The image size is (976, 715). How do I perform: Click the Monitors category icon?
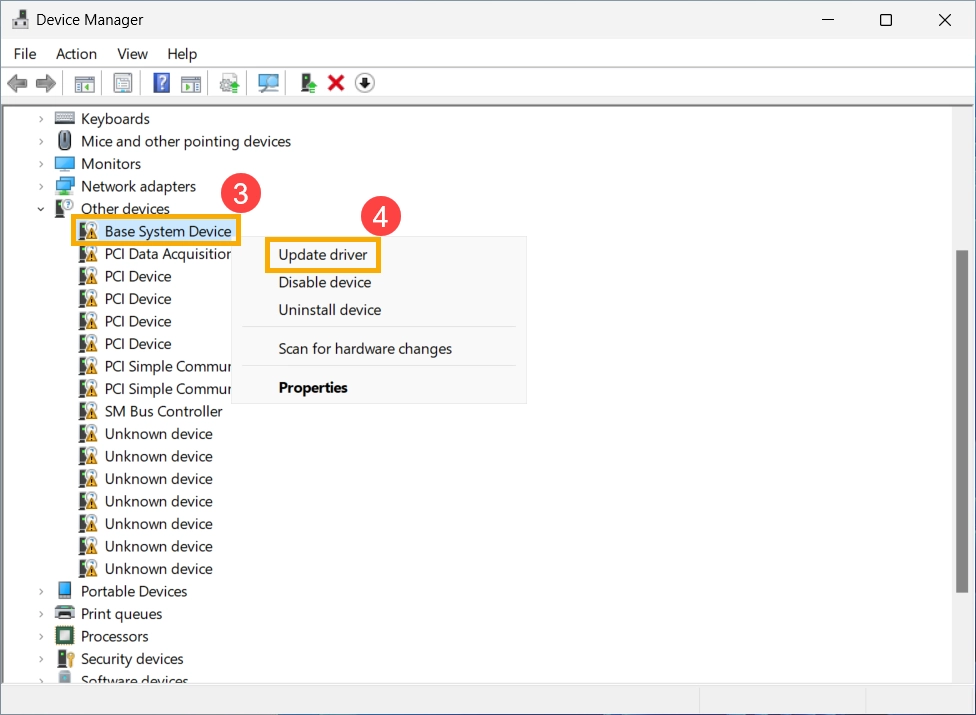coord(65,164)
